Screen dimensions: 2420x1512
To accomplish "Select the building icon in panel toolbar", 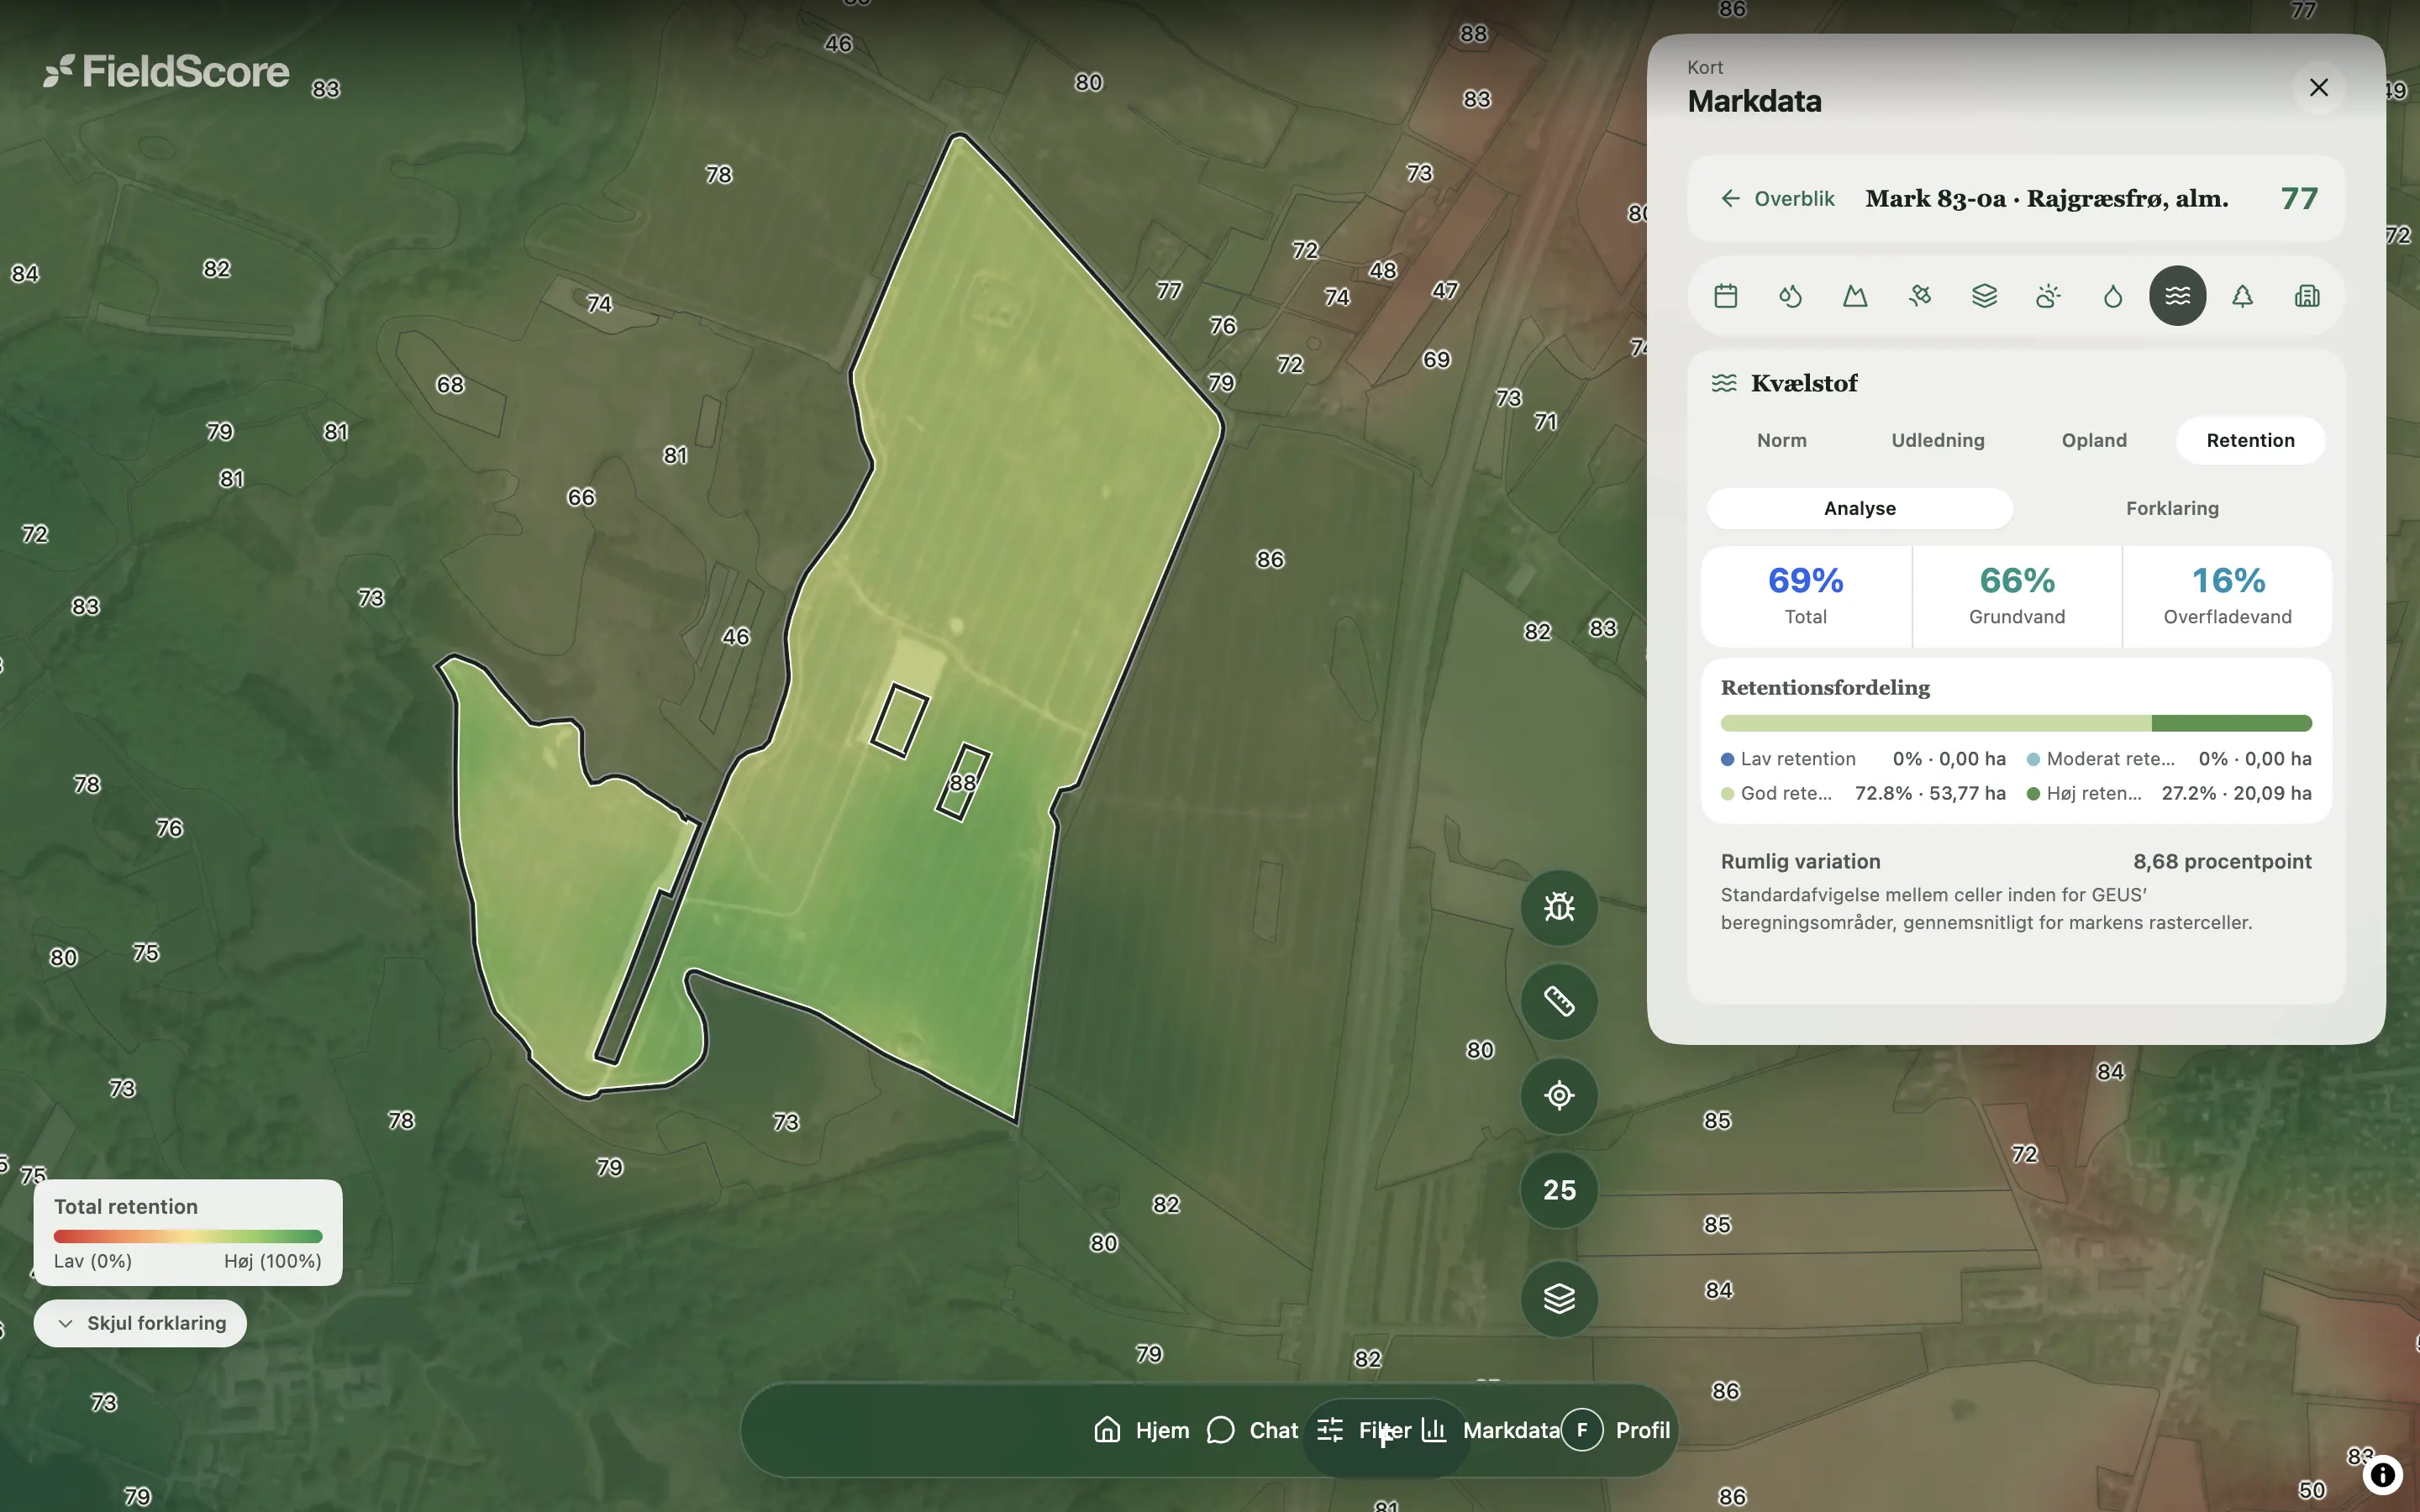I will tap(2307, 296).
